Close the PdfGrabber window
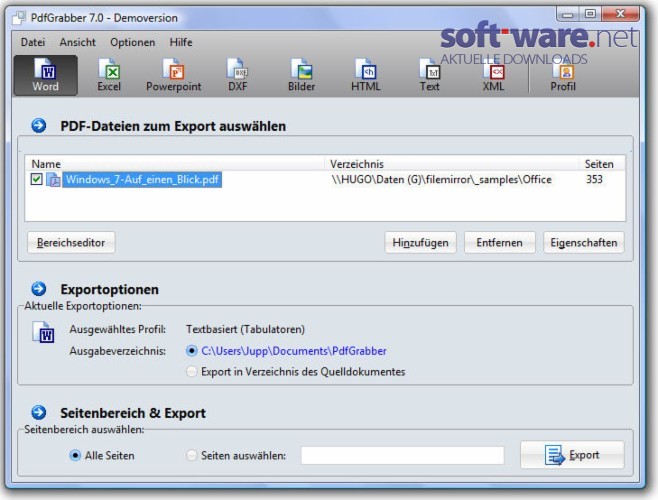 [620, 14]
